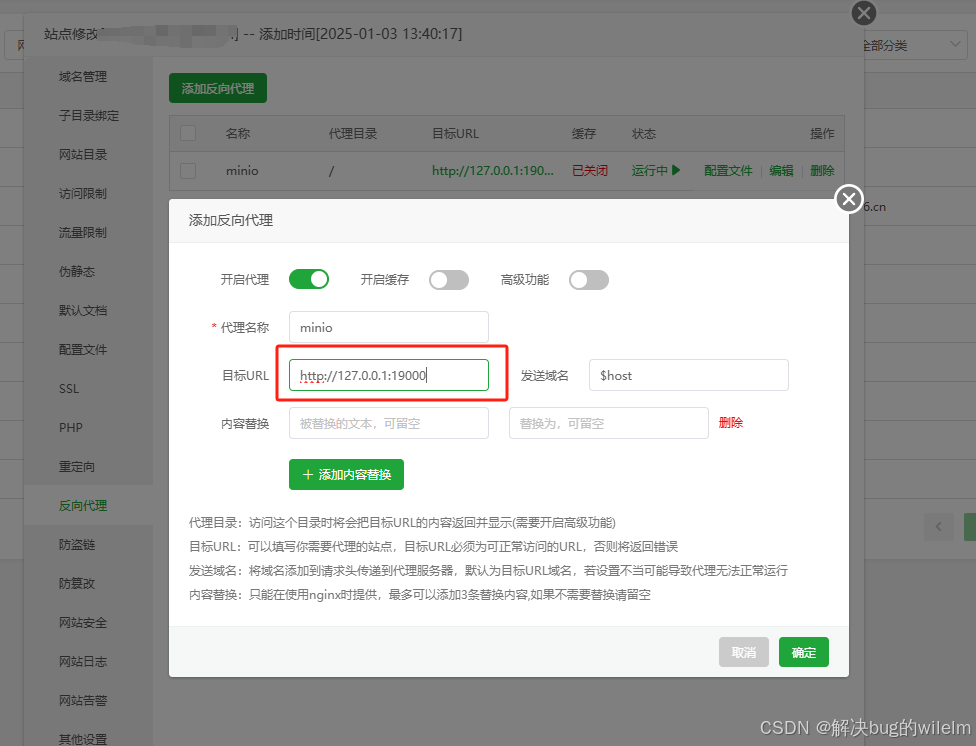Check the select-all checkbox in table header
This screenshot has width=976, height=746.
pos(188,133)
